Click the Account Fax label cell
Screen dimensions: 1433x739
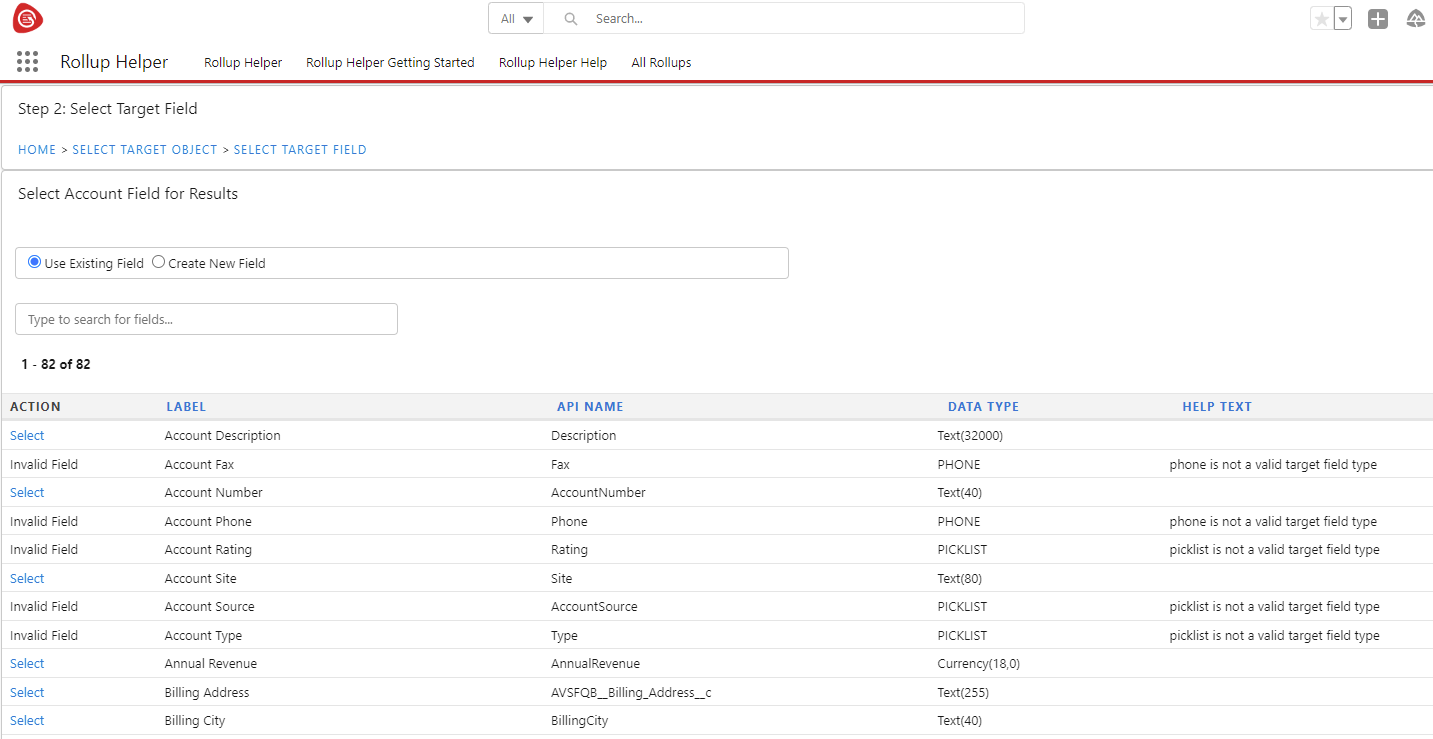(x=200, y=465)
